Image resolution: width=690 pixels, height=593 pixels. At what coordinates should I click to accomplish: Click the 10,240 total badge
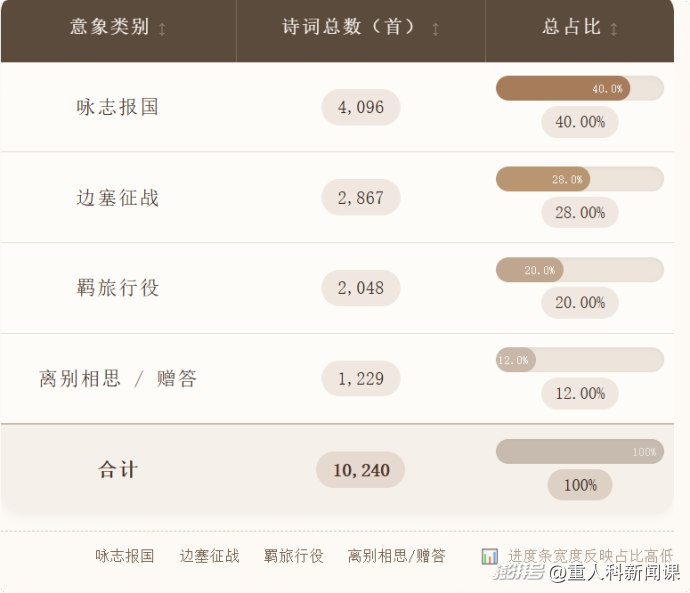[x=361, y=470]
